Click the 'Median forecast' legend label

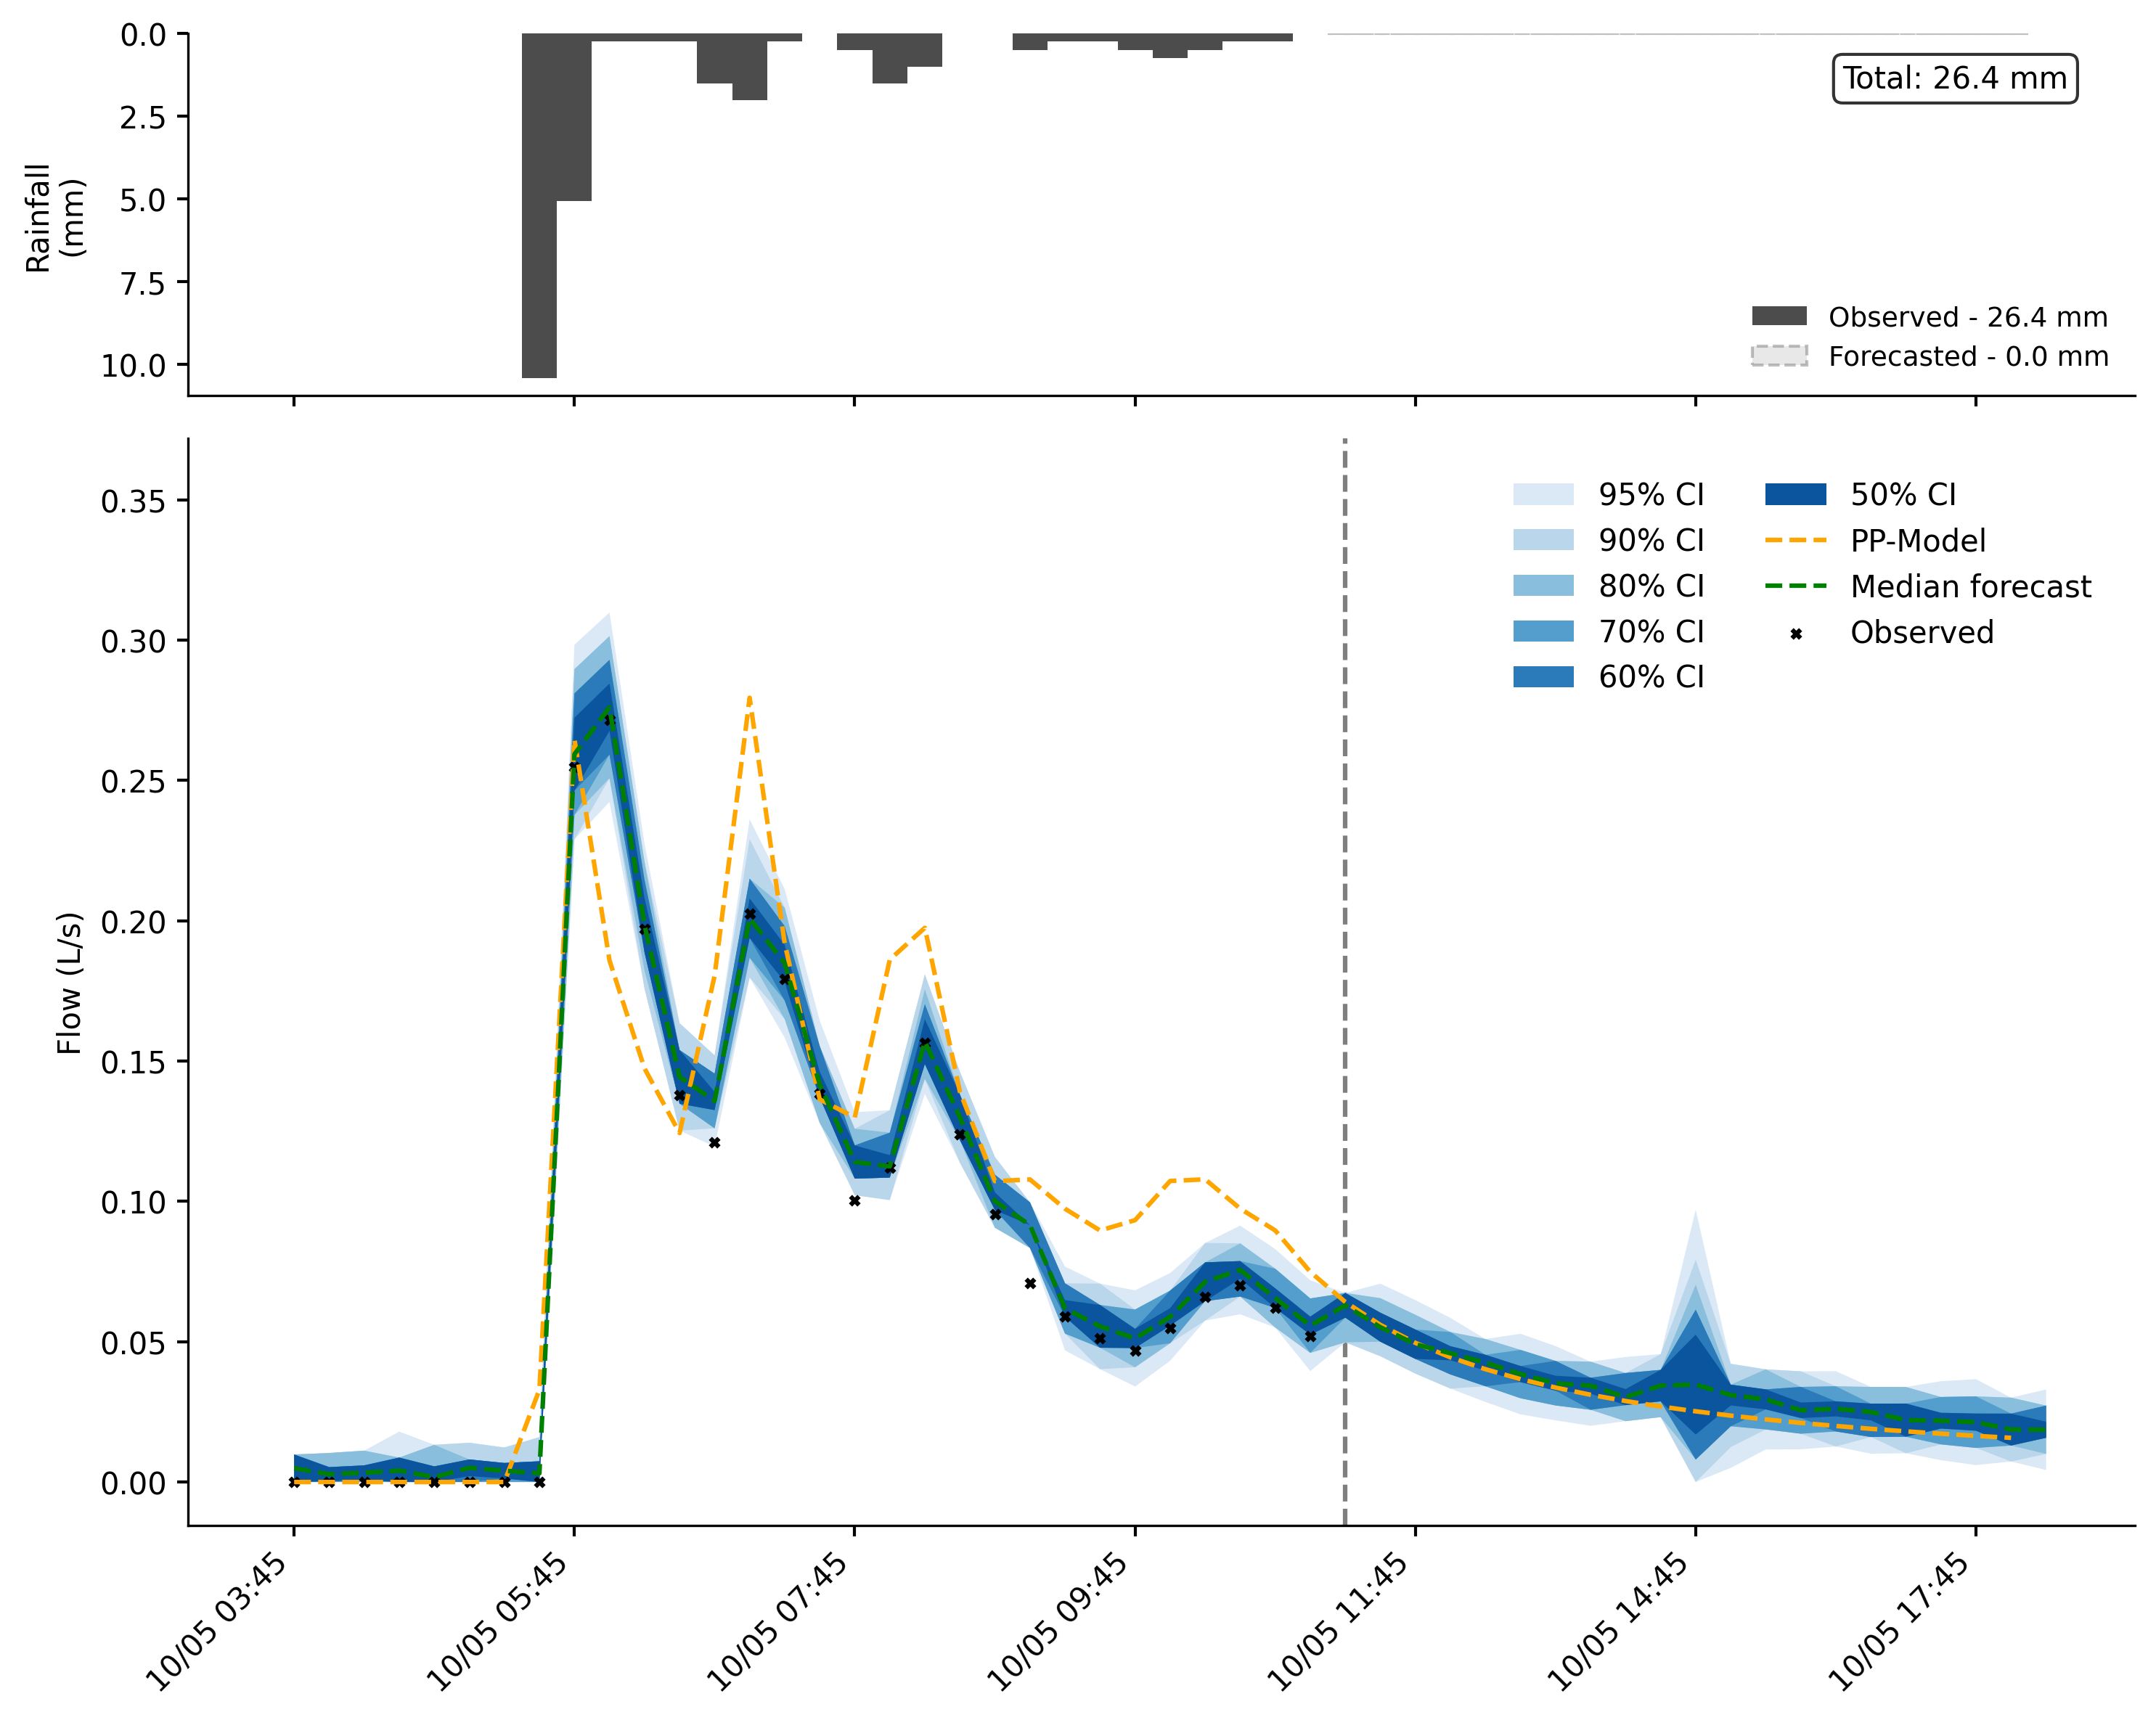[x=1970, y=586]
